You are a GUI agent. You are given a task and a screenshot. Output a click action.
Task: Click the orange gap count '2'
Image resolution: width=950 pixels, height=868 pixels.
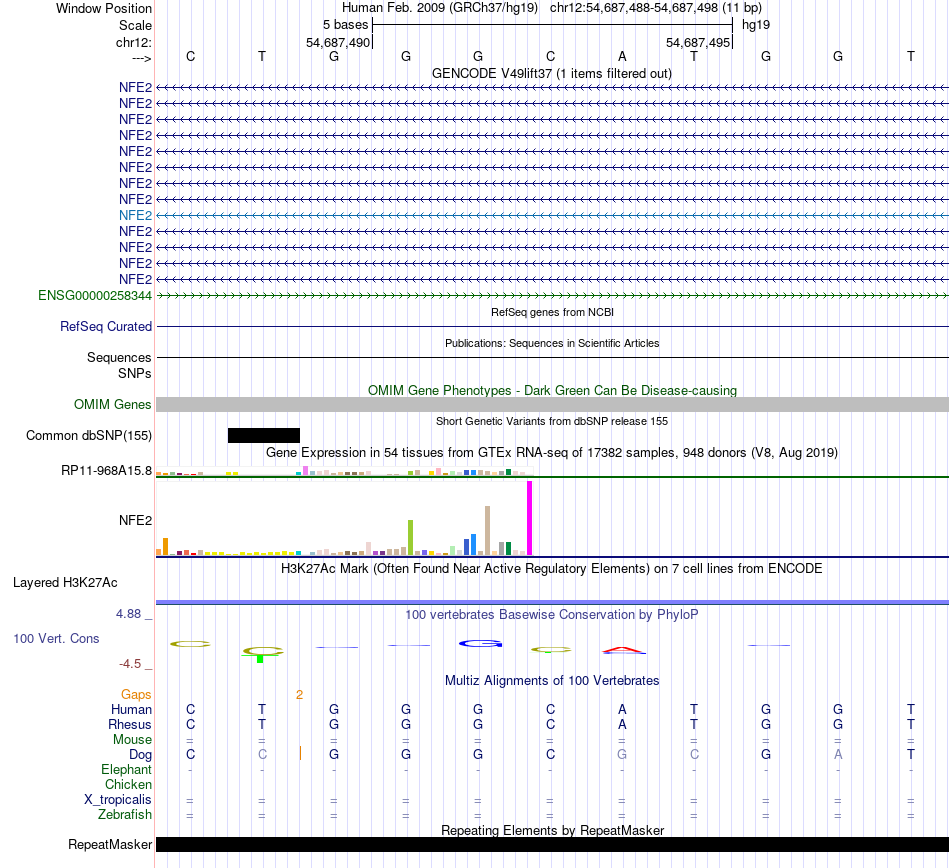point(299,695)
